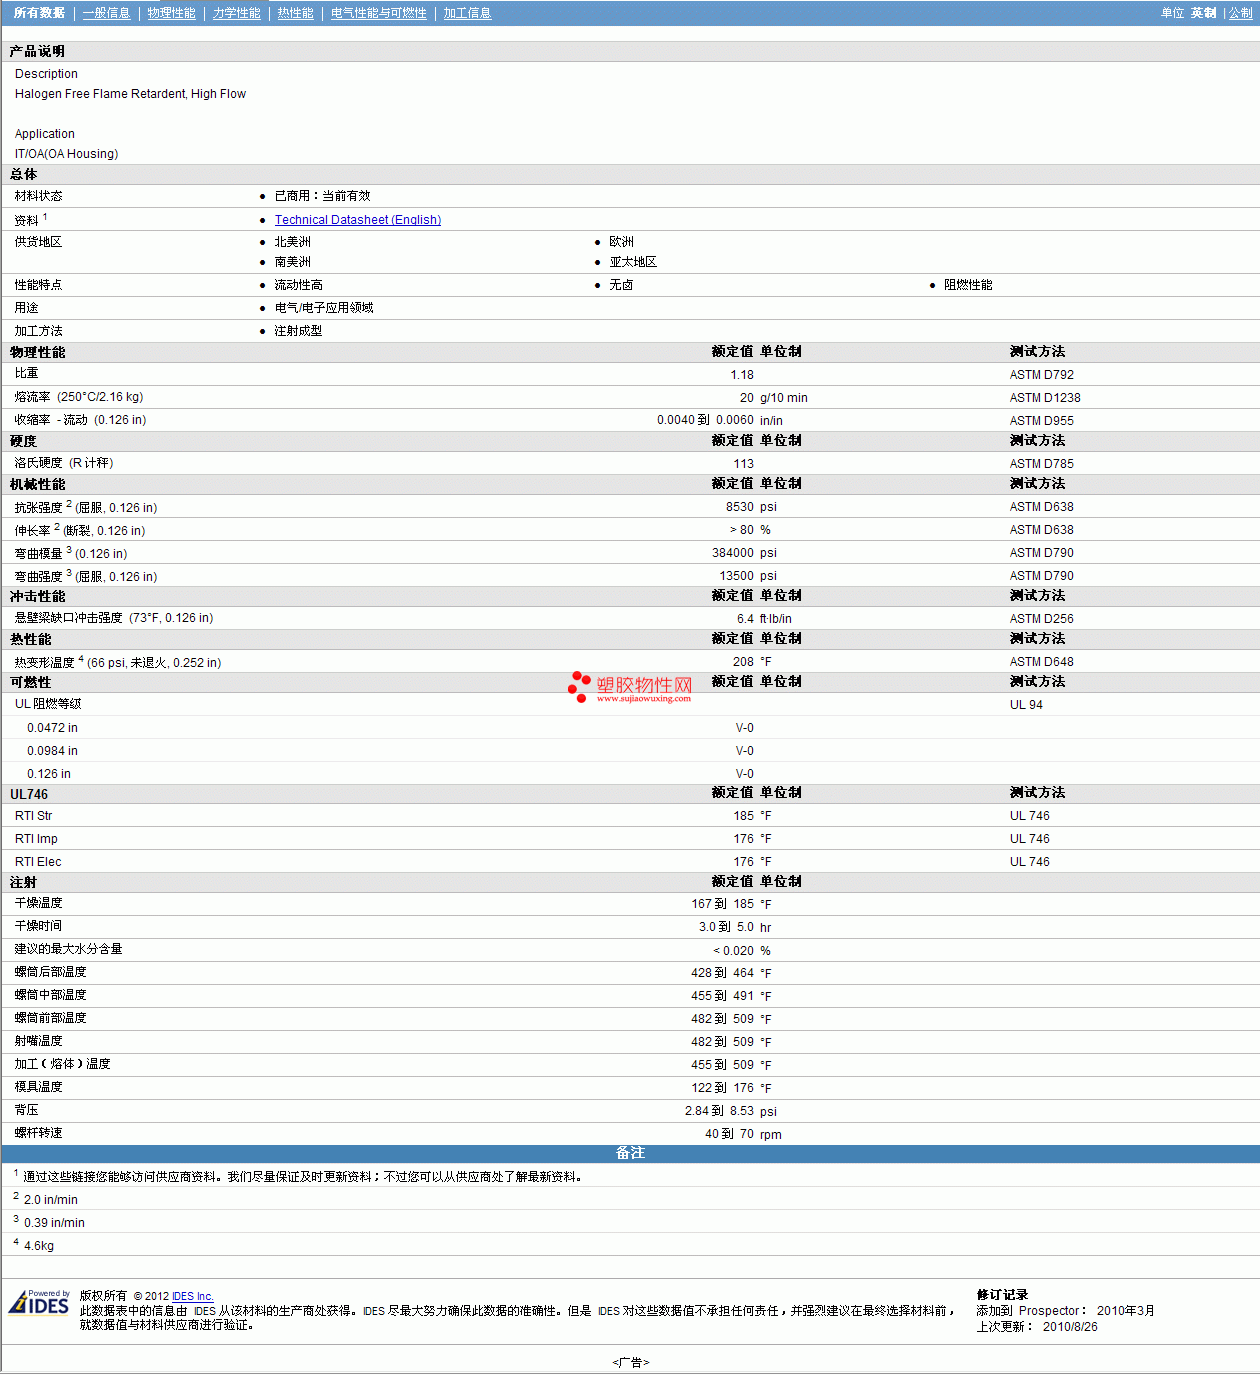This screenshot has height=1375, width=1260.
Task: Click the 抗张强度 value 8530 psi
Action: click(x=751, y=507)
